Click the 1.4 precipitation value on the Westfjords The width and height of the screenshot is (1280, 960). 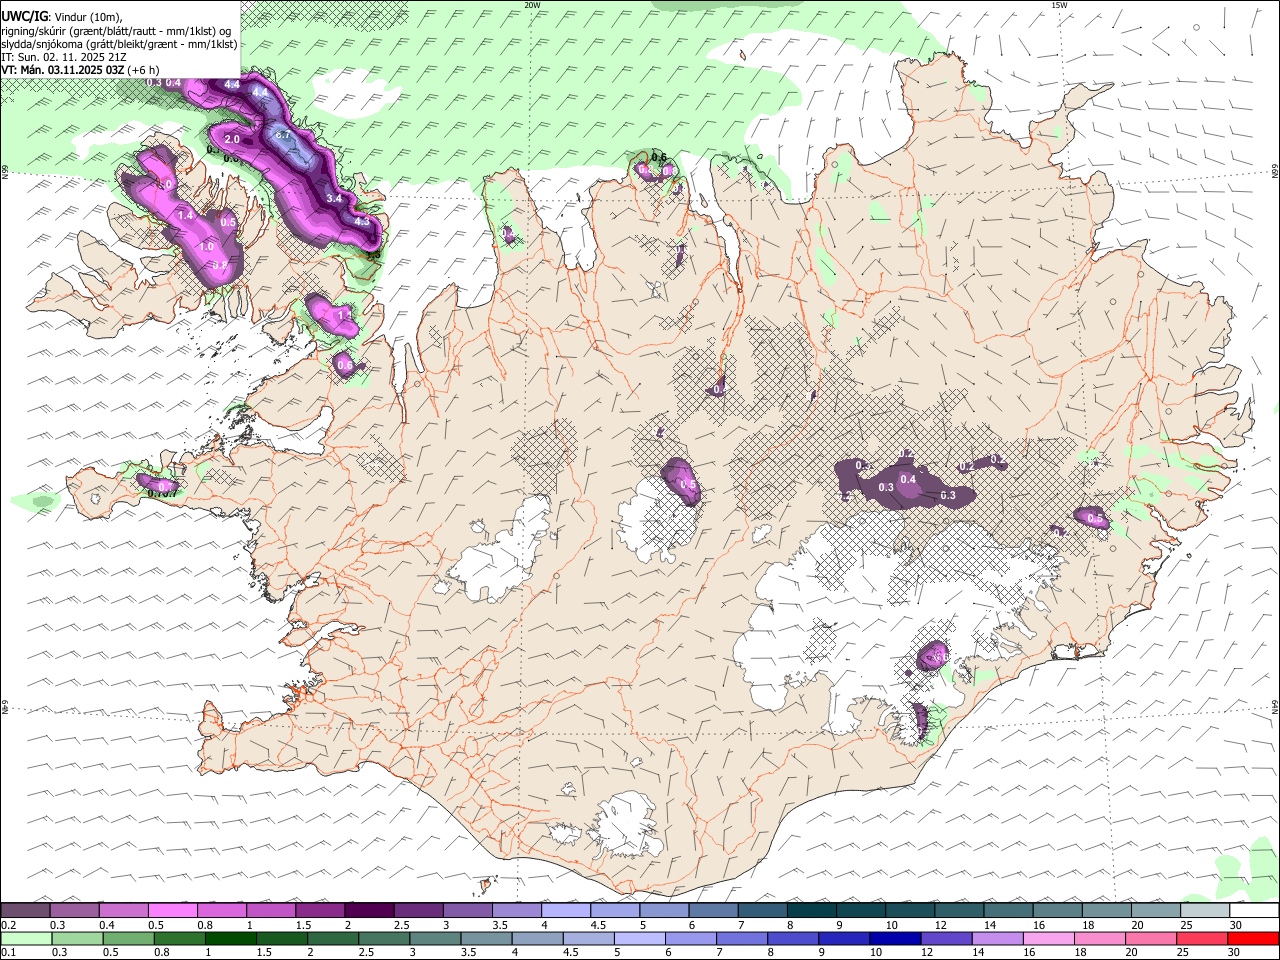click(185, 215)
